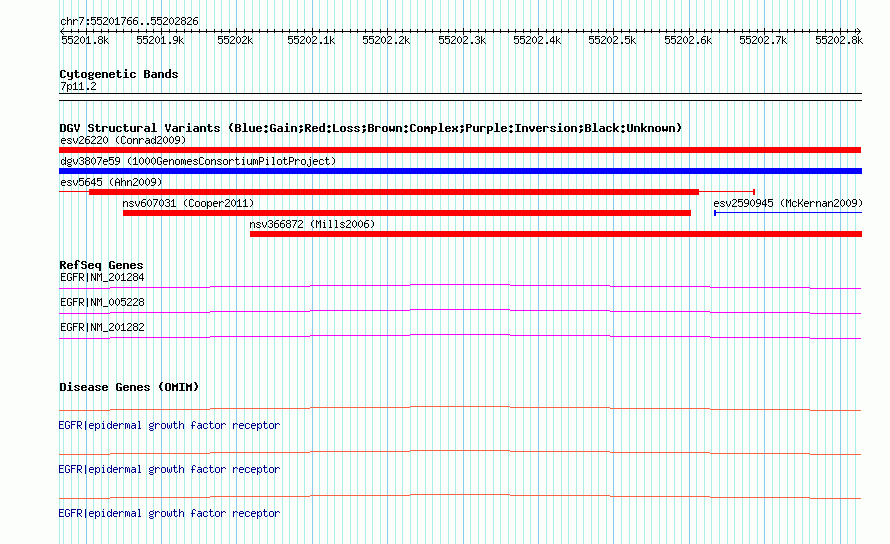
Task: Click the 55202.3k ruler label
Action: tap(462, 40)
